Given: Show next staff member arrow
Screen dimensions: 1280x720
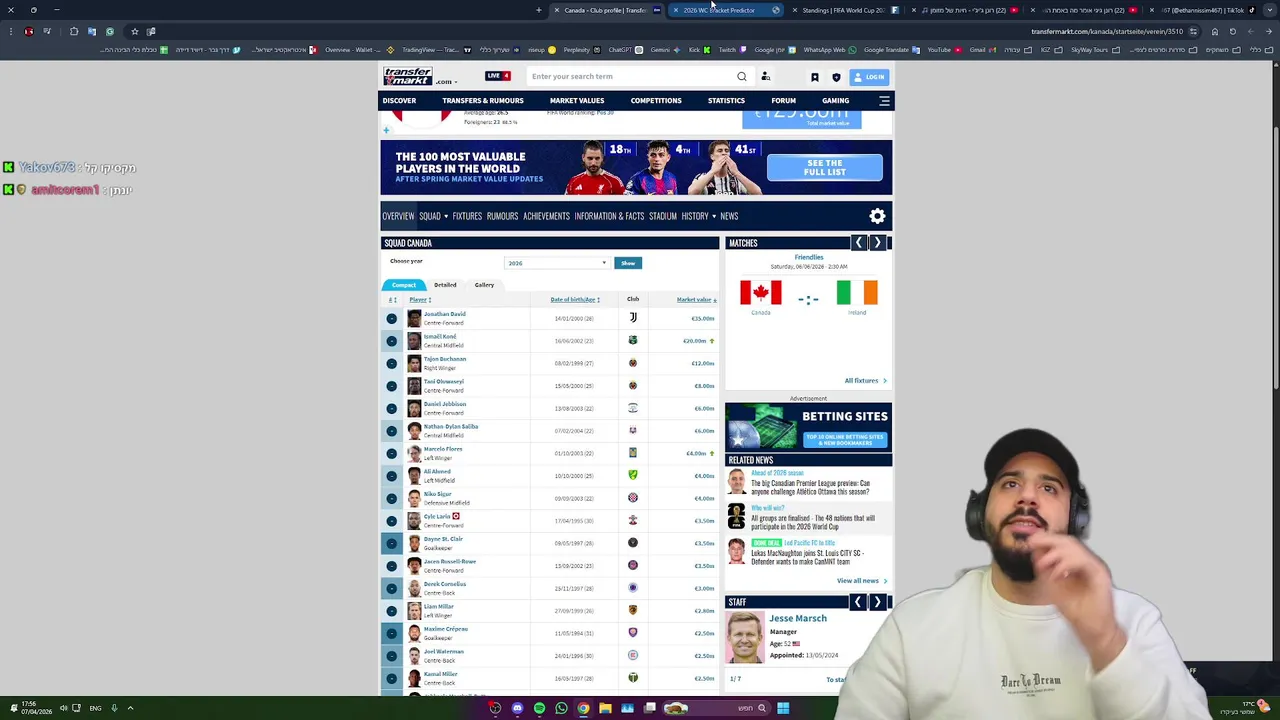Looking at the screenshot, I should (877, 602).
